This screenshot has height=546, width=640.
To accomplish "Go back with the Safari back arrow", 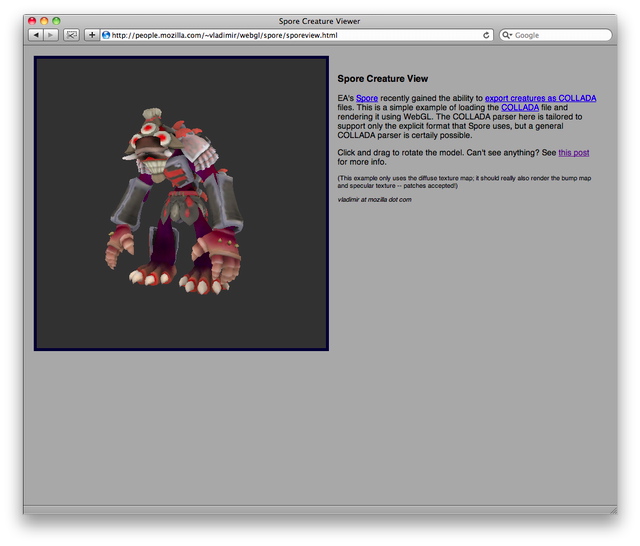I will click(x=36, y=35).
